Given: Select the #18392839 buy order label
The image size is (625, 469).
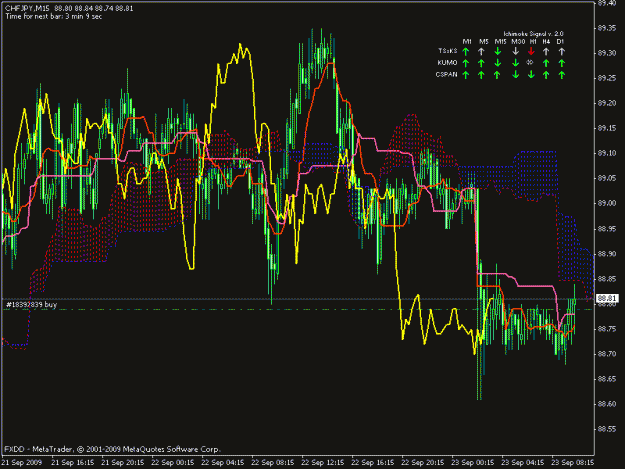Looking at the screenshot, I should (x=32, y=304).
